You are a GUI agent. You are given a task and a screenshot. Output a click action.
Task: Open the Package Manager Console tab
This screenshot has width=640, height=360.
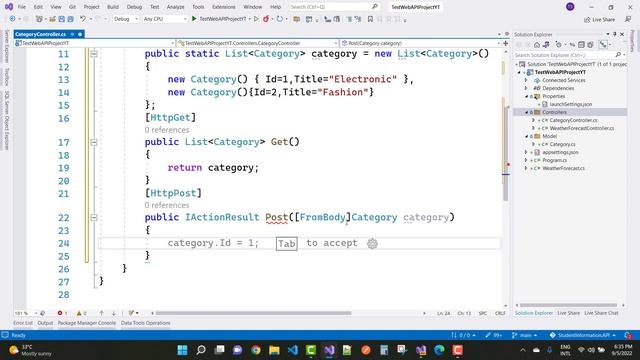(87, 323)
